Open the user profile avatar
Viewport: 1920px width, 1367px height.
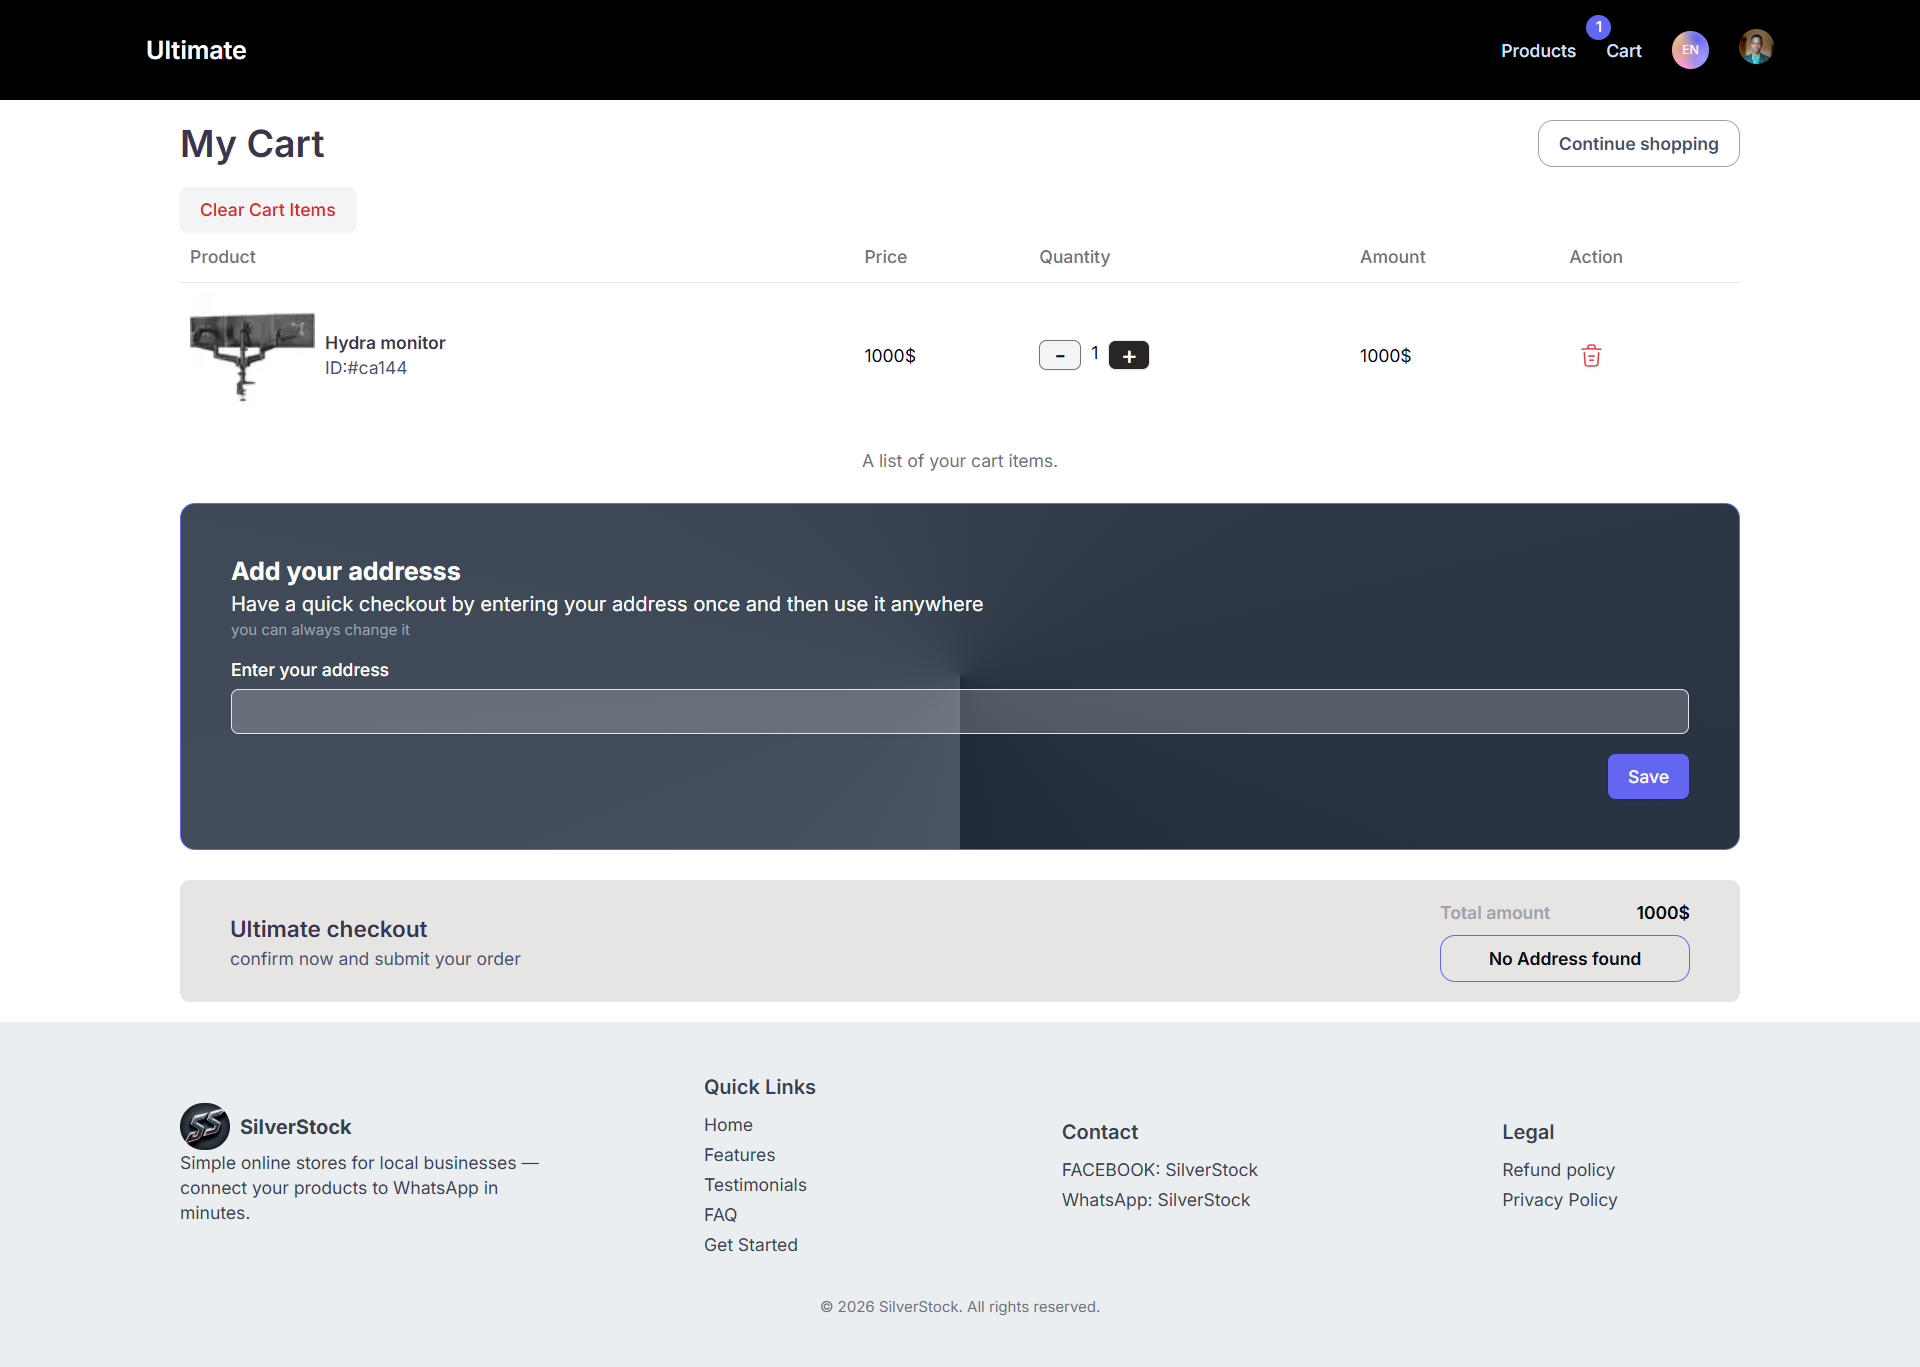click(1755, 48)
